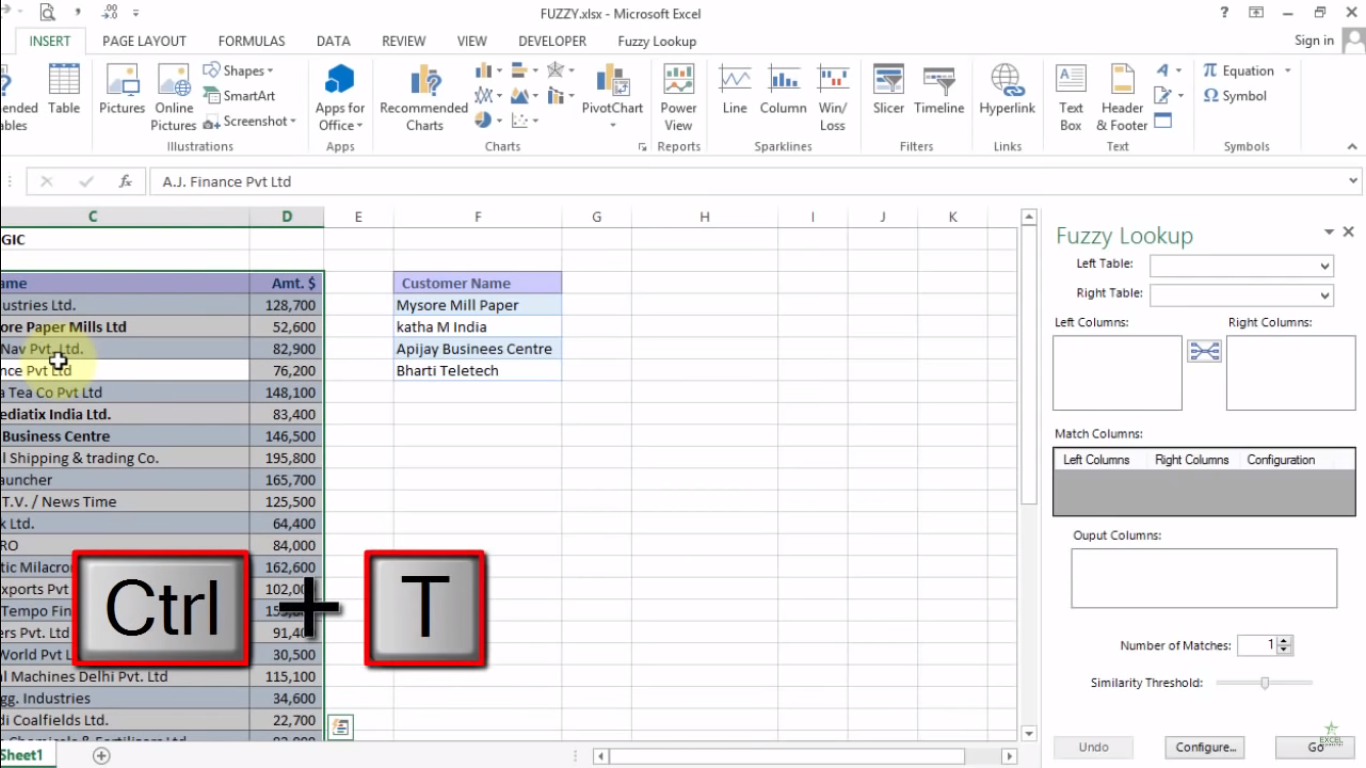
Task: Add a Line sparkline
Action: tap(735, 90)
